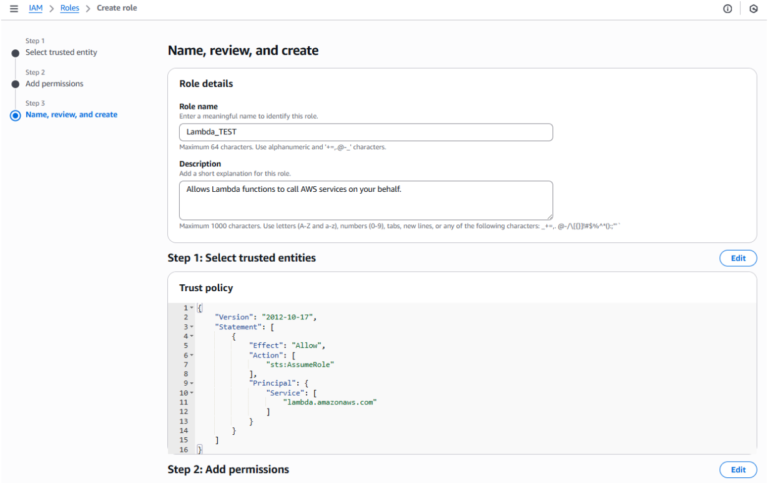Go to Add permissions step
The image size is (768, 483).
point(54,84)
